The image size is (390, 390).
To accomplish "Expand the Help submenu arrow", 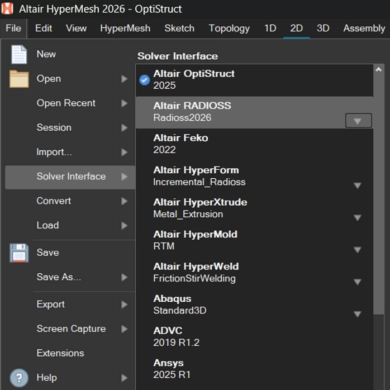I will (124, 378).
